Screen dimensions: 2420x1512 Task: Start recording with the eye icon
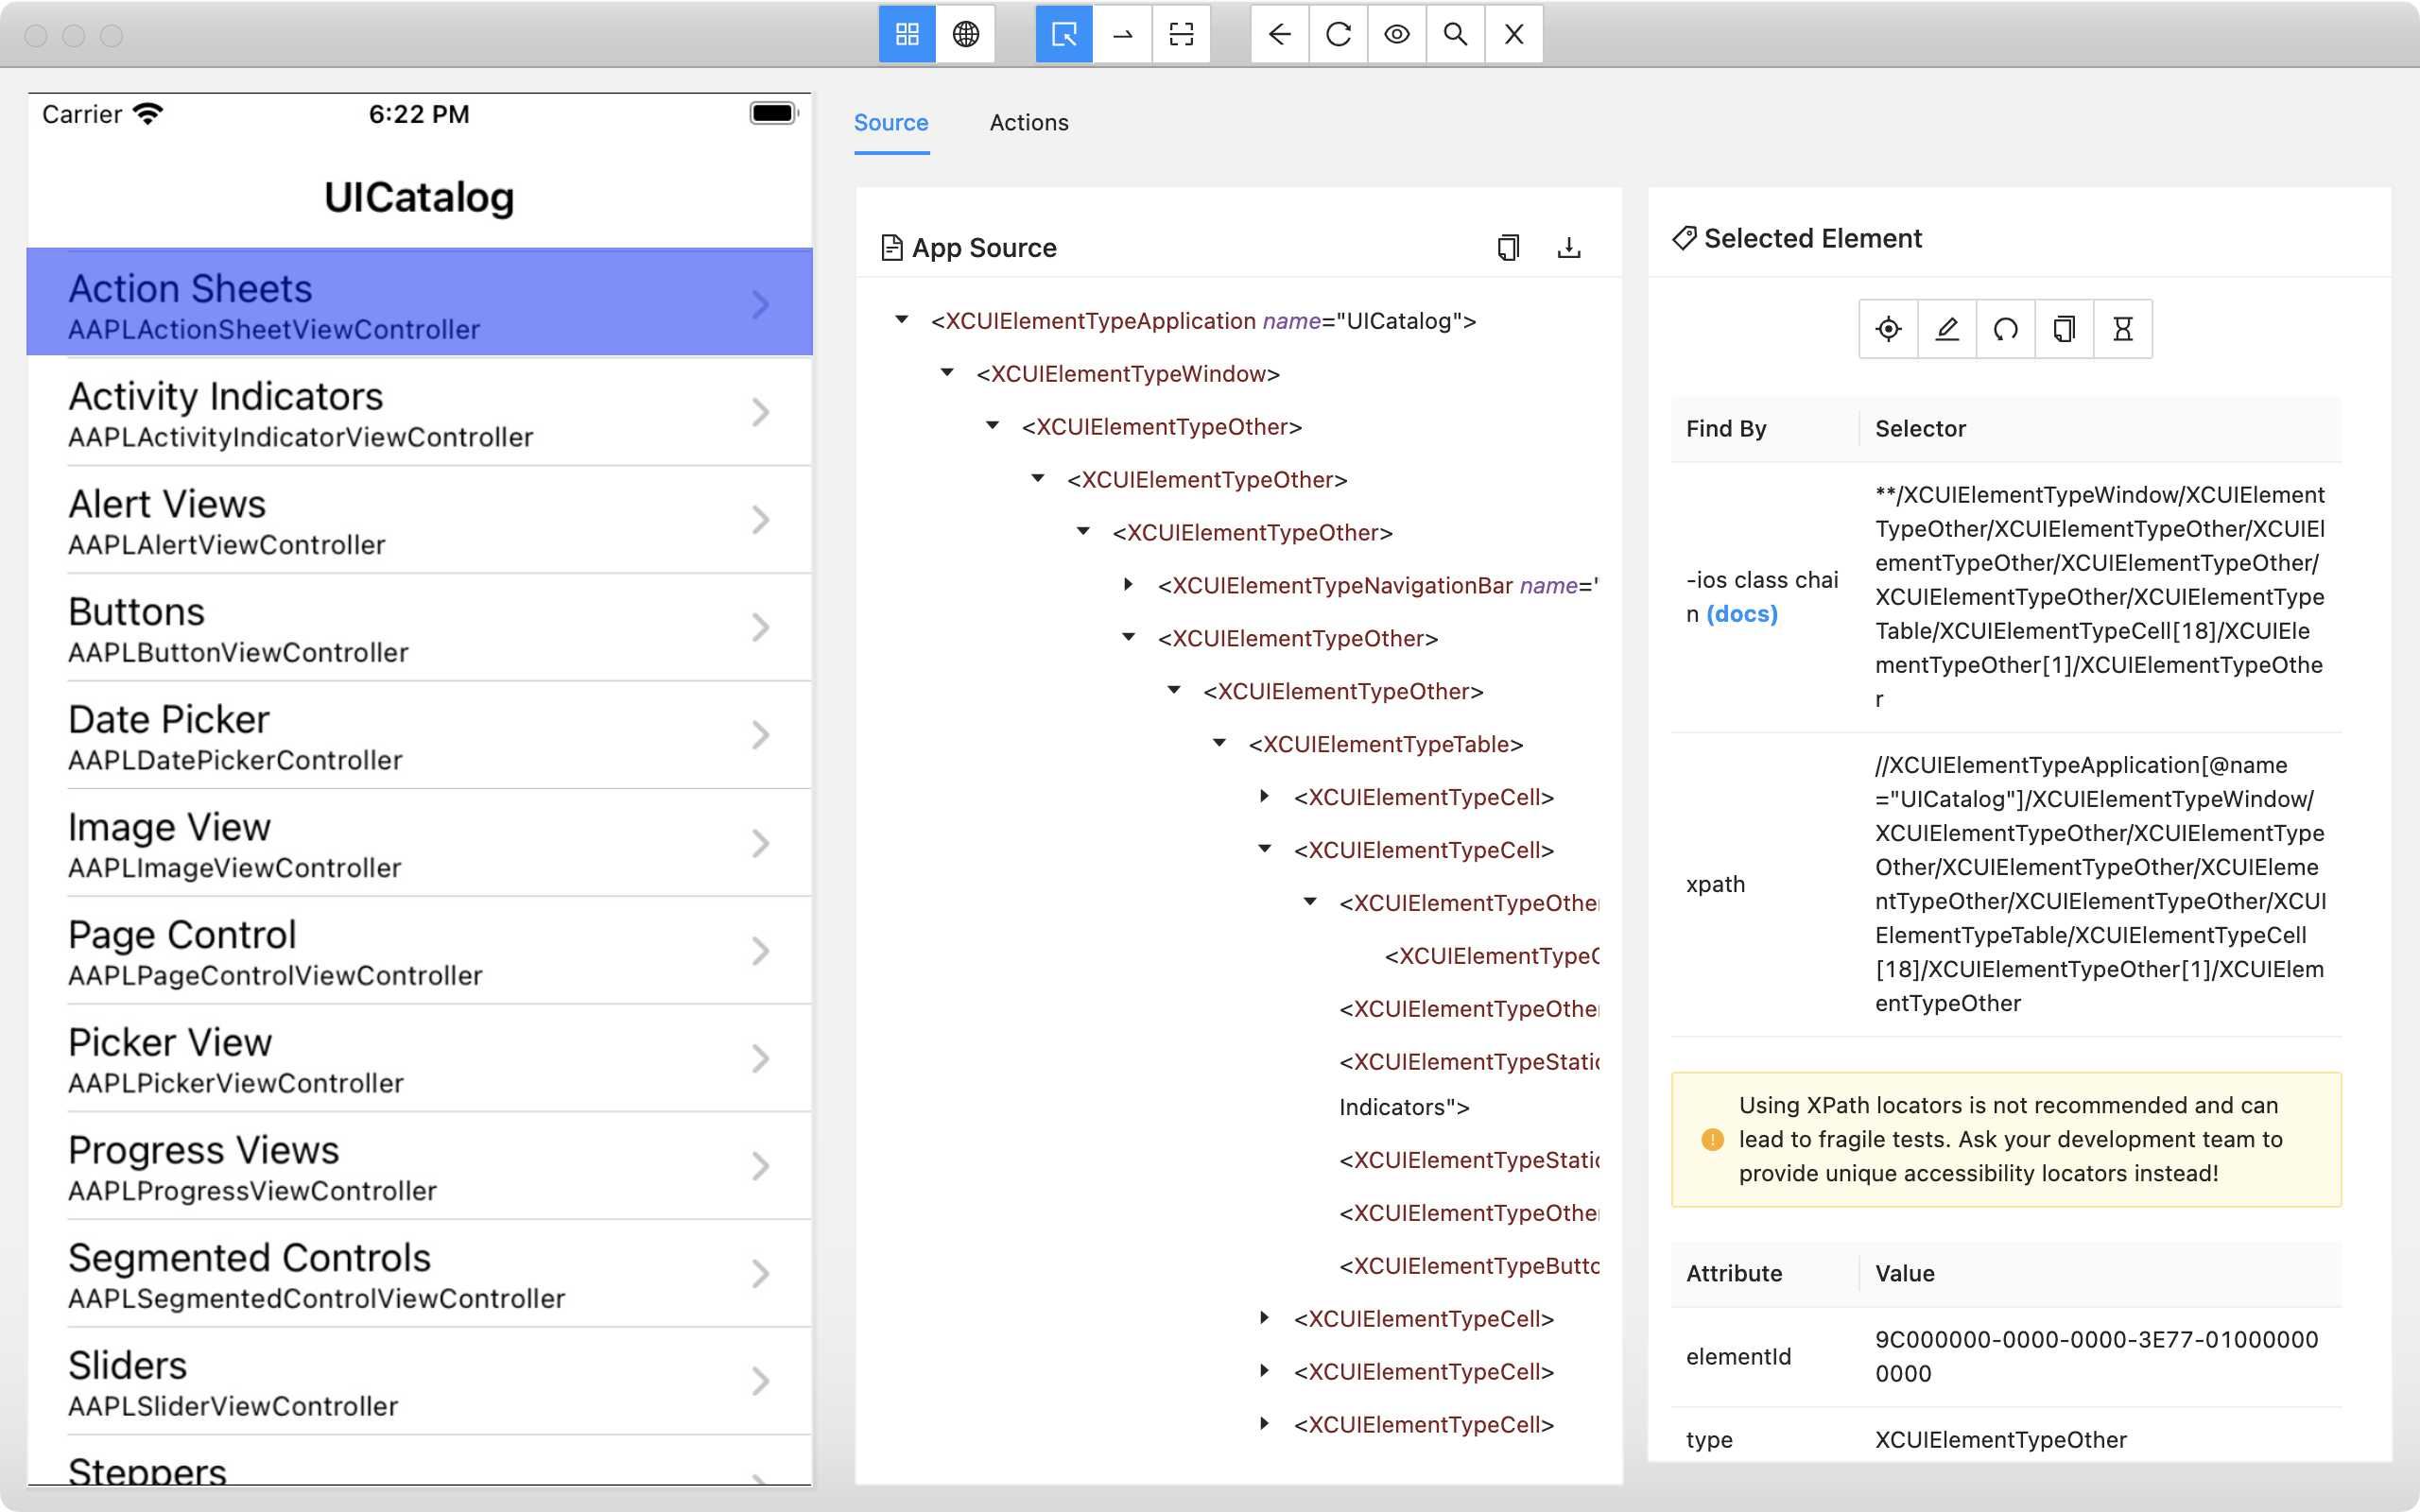[1397, 35]
